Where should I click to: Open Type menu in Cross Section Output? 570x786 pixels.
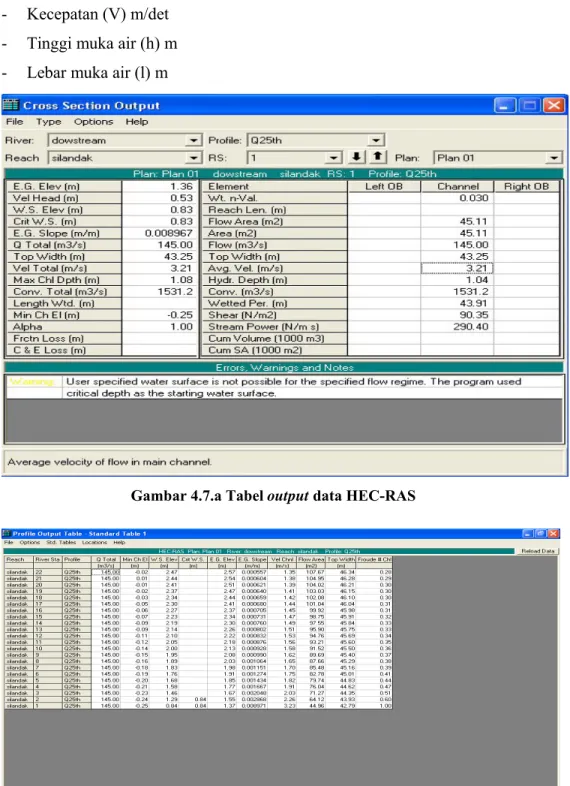pyautogui.click(x=48, y=122)
